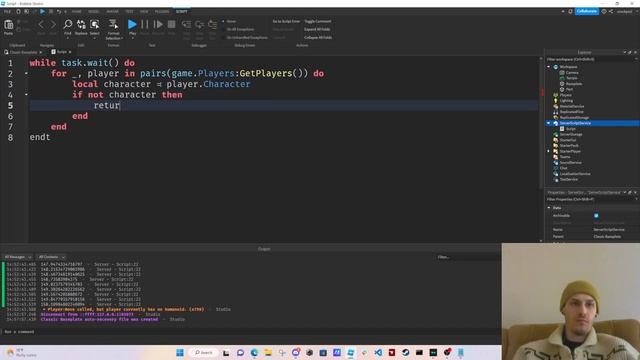The width and height of the screenshot is (640, 360).
Task: Open the Find search tool
Action: 68,24
